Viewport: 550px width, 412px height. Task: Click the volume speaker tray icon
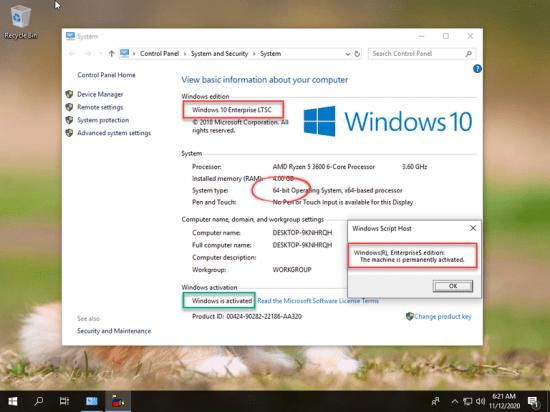[x=481, y=401]
